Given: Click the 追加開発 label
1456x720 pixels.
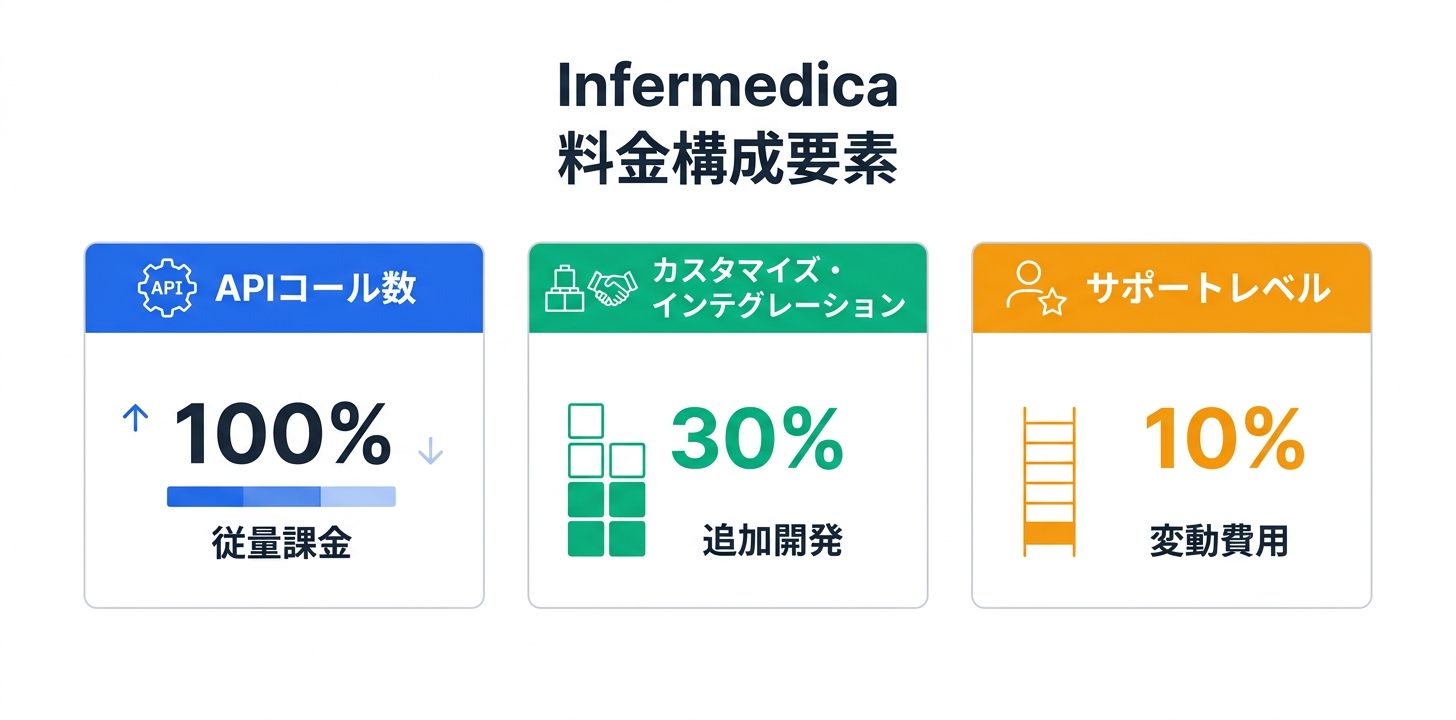Looking at the screenshot, I should coord(772,541).
